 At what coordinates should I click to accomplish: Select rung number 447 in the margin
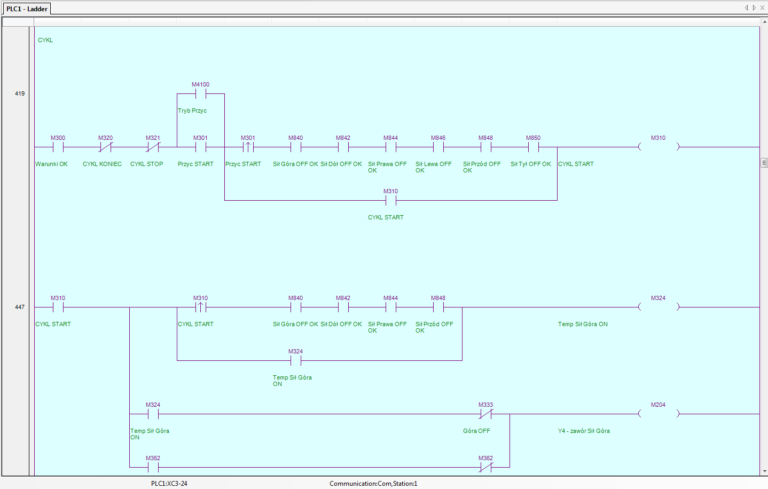point(19,307)
